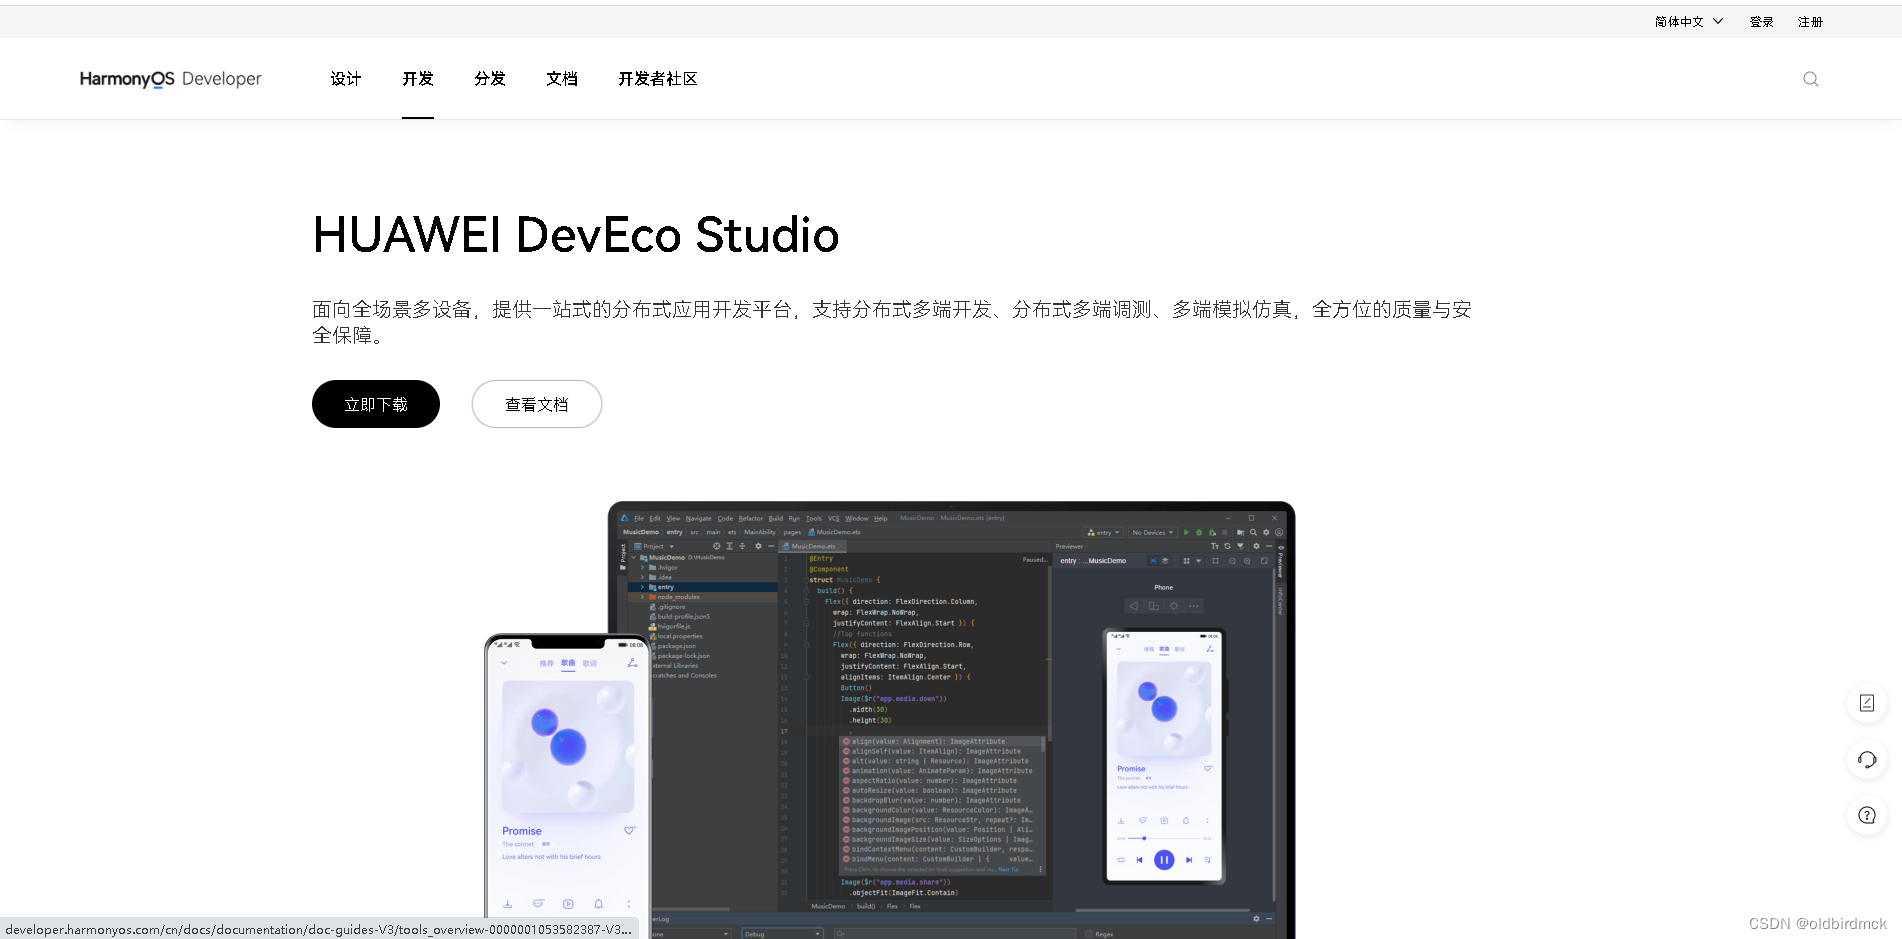
Task: Click the 注册 register link
Action: coord(1810,22)
